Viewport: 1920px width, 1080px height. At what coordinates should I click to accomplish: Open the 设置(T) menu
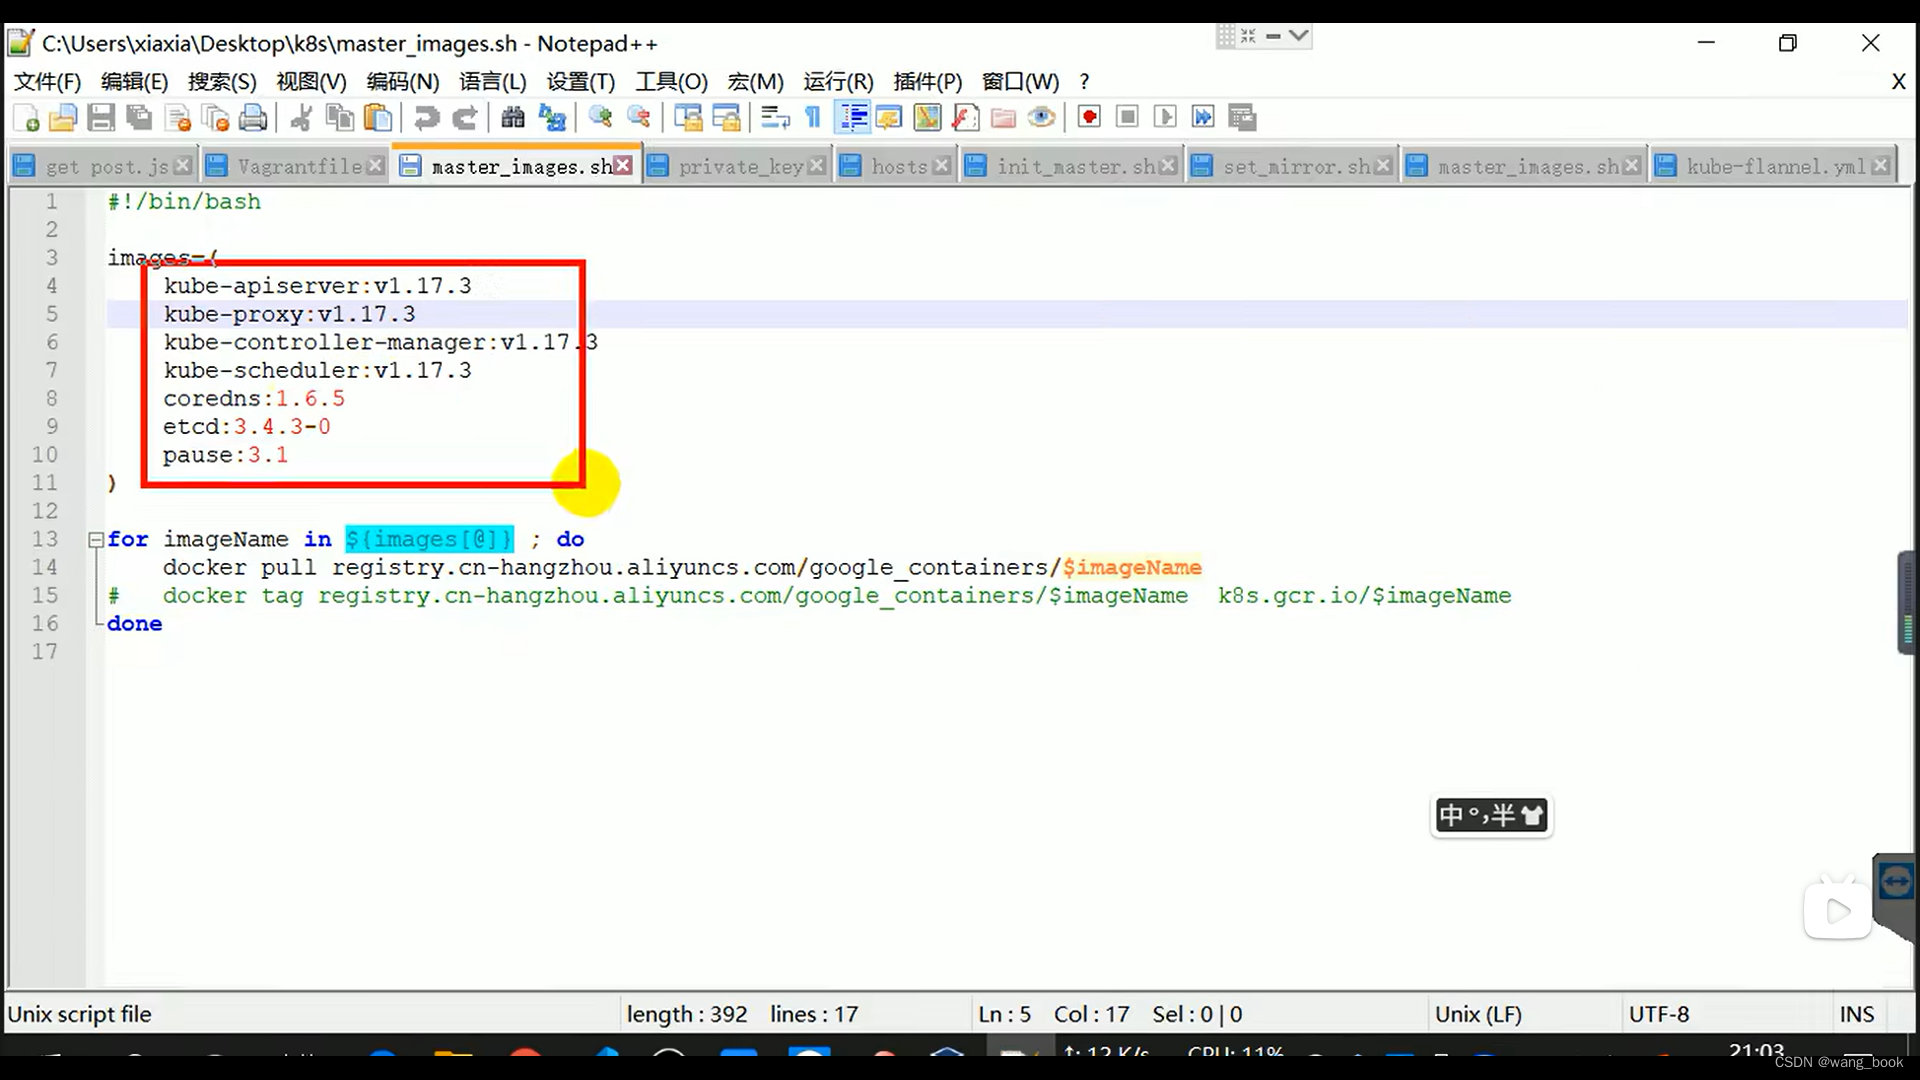(580, 82)
